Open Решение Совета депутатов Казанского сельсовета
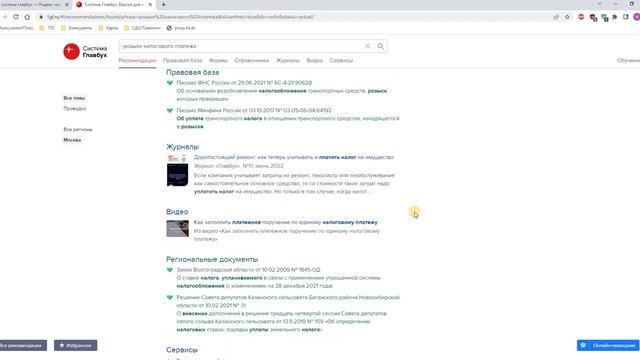The height and width of the screenshot is (360, 640). click(x=288, y=301)
